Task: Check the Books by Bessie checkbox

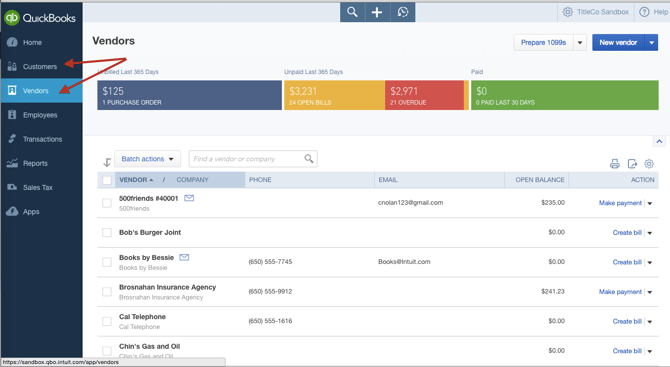Action: click(x=107, y=262)
